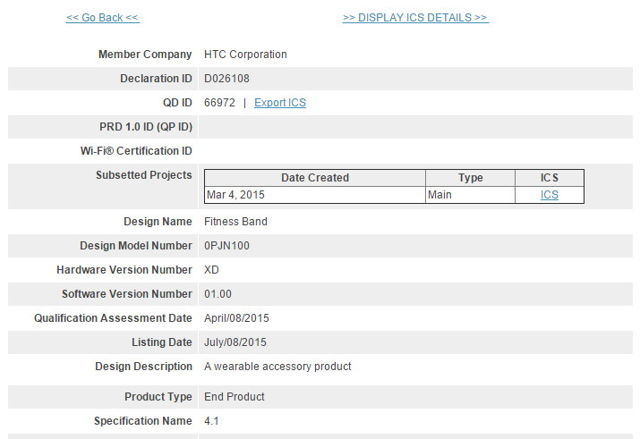The width and height of the screenshot is (640, 439).
Task: Open the DISPLAY ICS DETAILS link
Action: [415, 17]
